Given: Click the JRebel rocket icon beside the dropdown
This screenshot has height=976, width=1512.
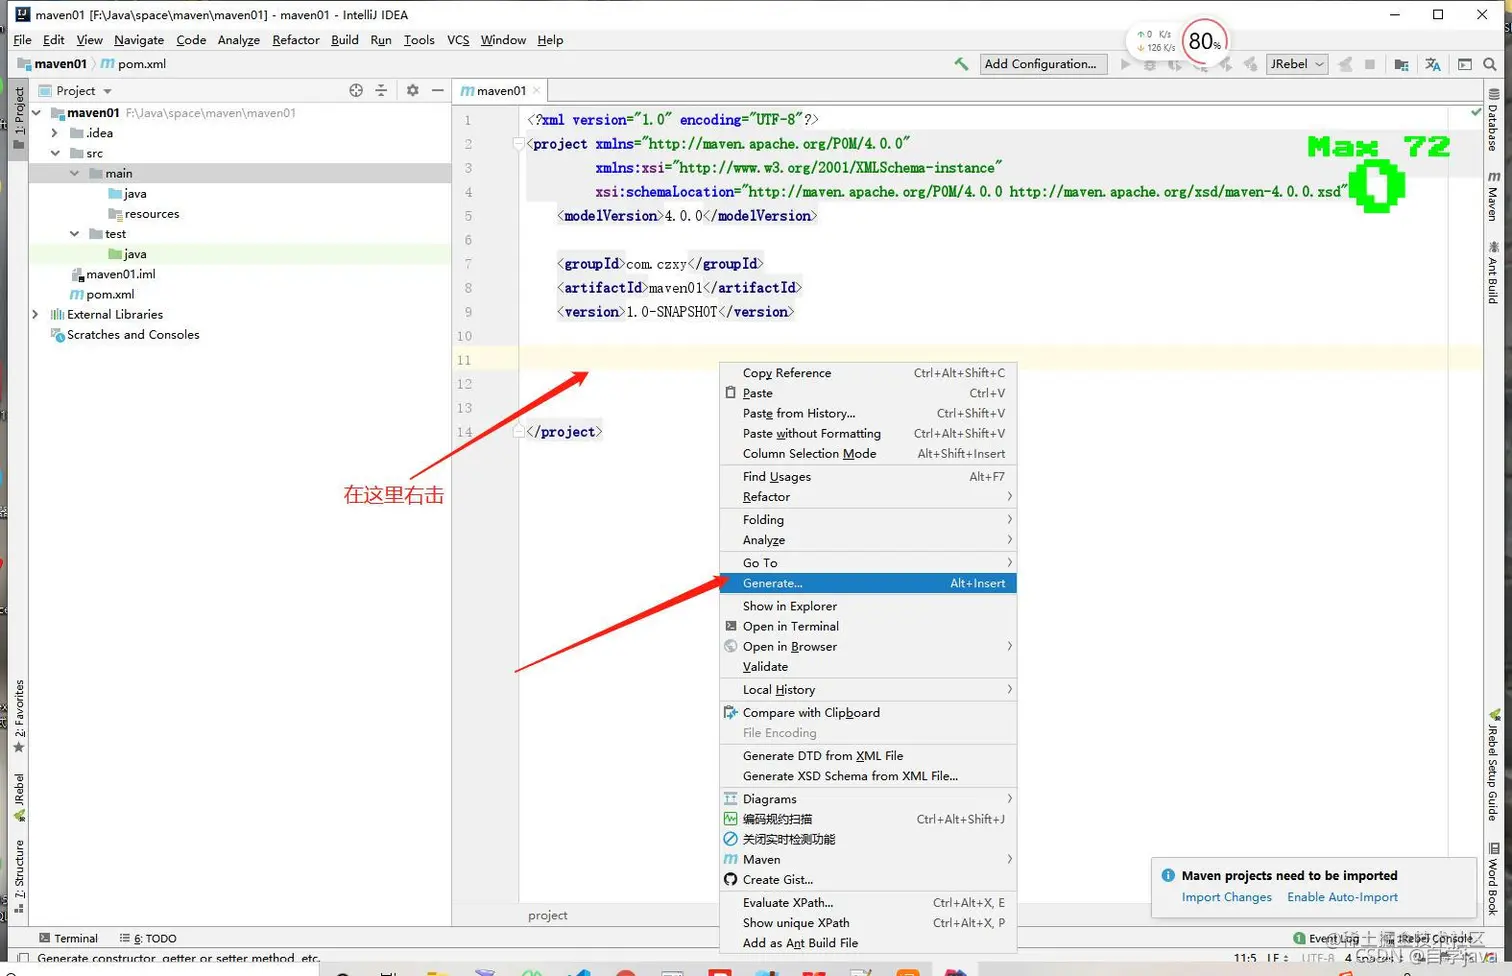Looking at the screenshot, I should (x=1346, y=64).
